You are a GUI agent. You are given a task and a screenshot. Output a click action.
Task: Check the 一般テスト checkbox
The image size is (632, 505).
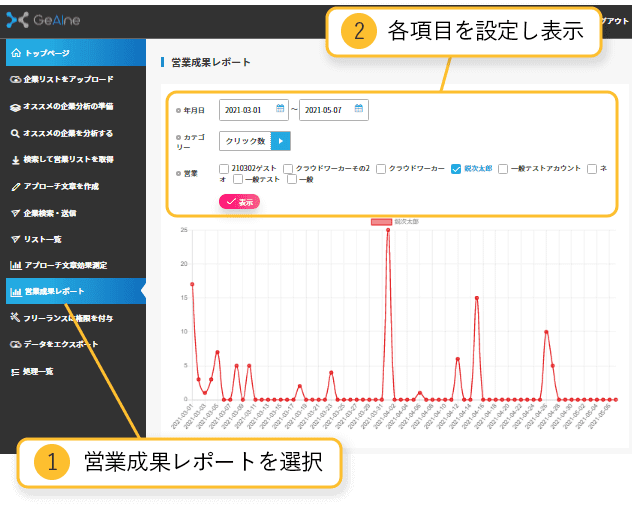click(x=238, y=179)
